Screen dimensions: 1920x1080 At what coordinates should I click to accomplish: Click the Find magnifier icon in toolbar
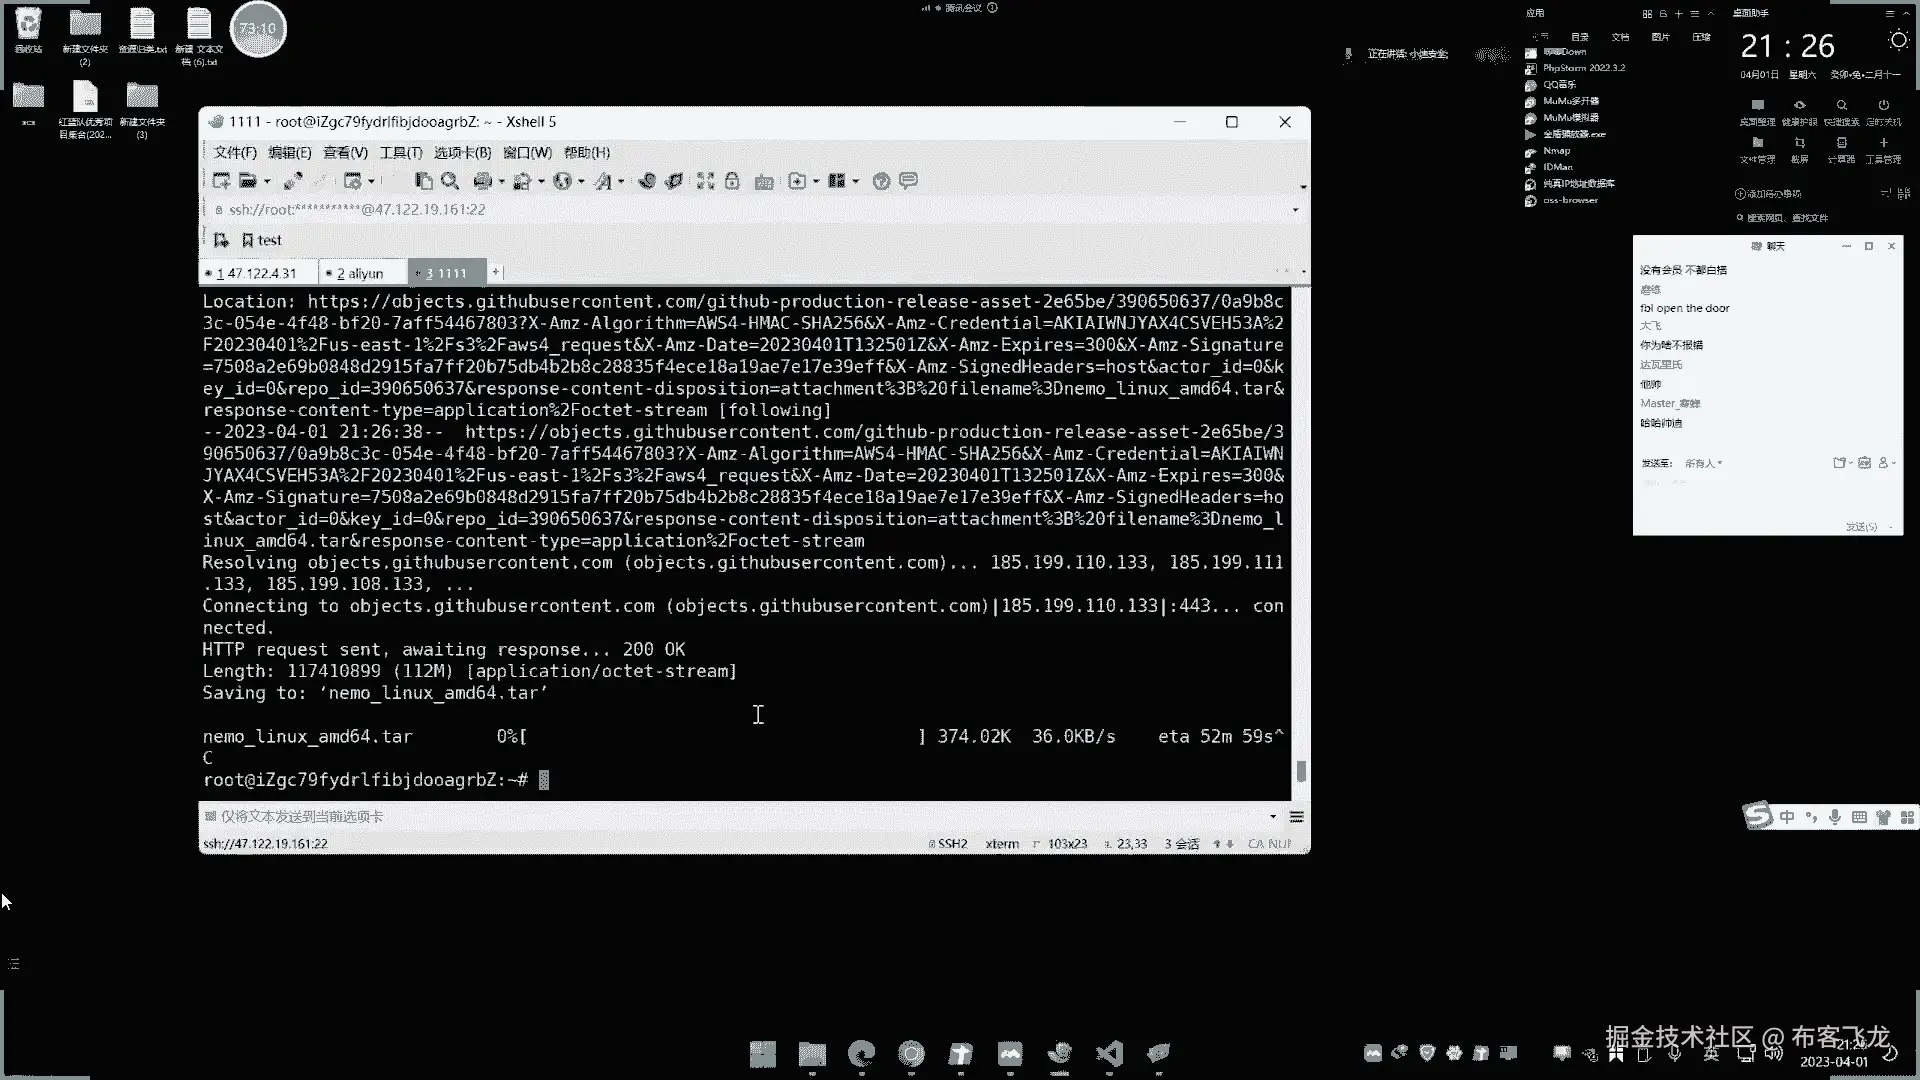pos(450,181)
